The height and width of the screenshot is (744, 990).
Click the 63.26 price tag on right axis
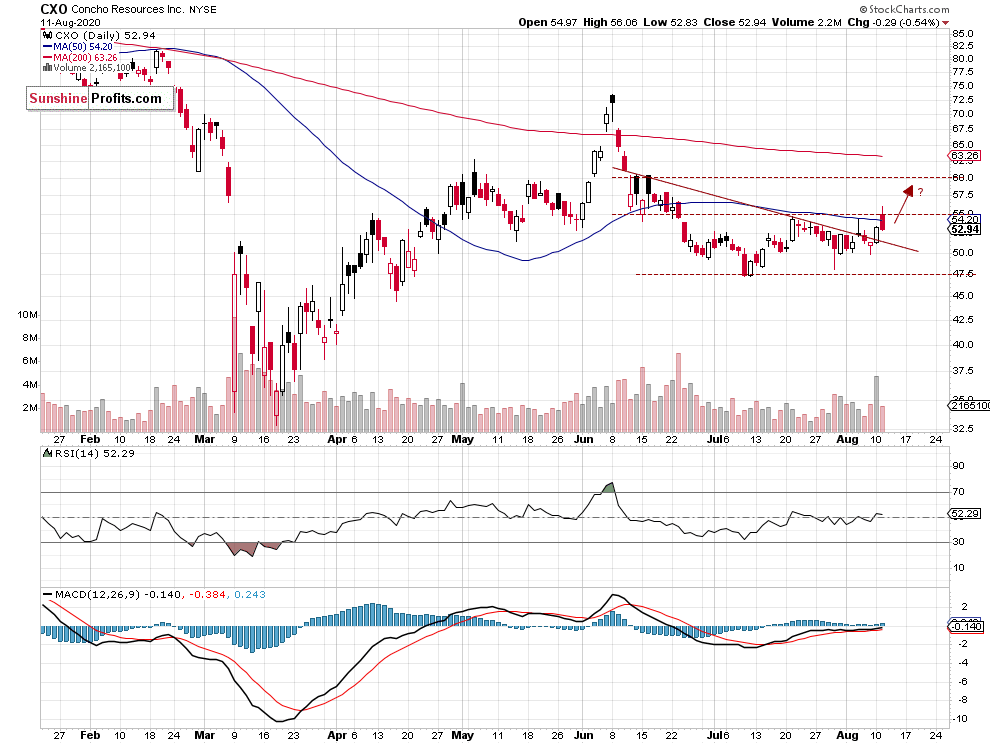pyautogui.click(x=965, y=155)
